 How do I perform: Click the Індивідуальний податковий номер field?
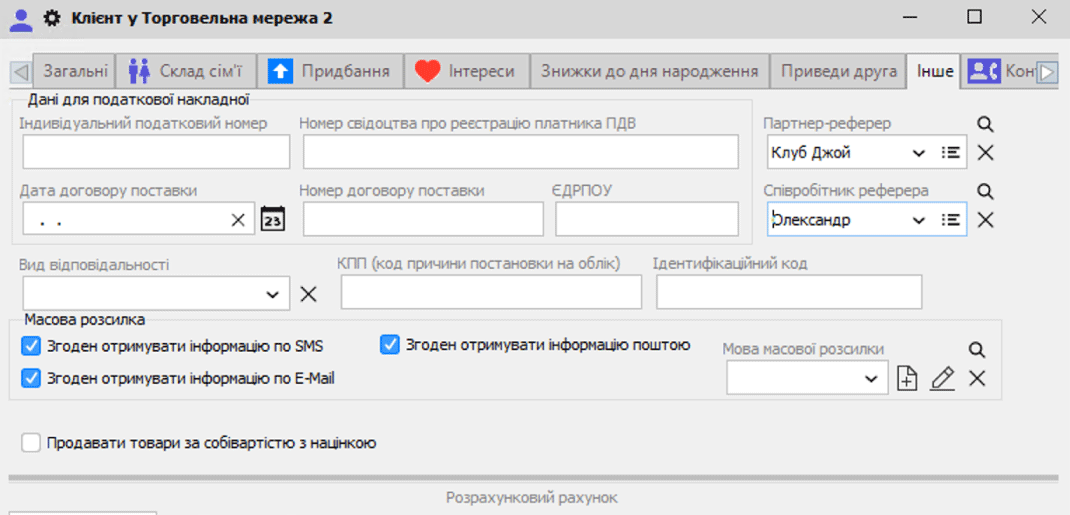[x=156, y=151]
